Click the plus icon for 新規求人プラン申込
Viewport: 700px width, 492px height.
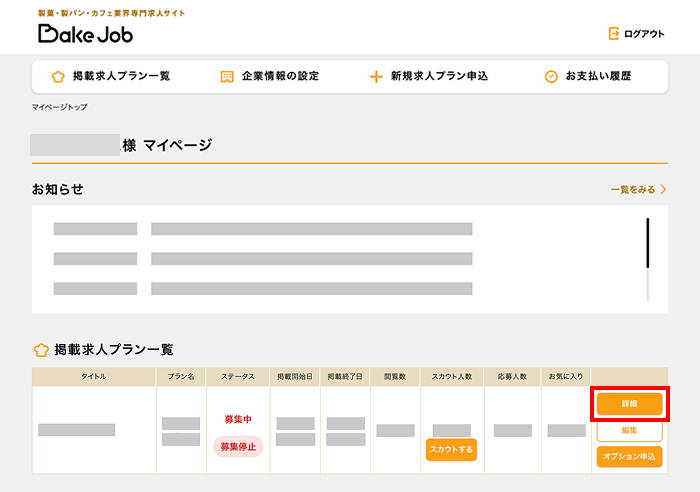[x=376, y=76]
